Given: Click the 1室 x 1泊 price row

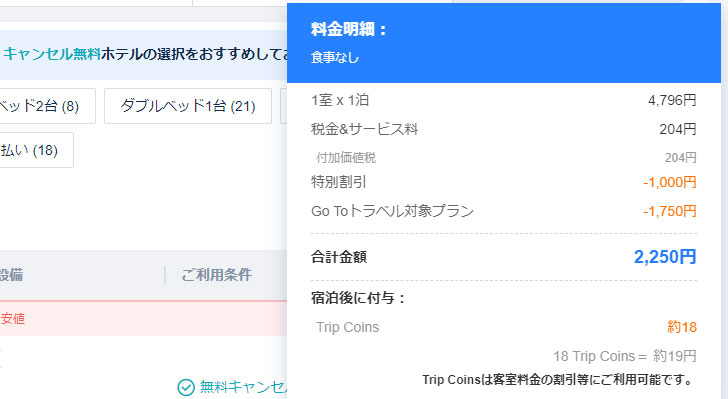Looking at the screenshot, I should 504,100.
